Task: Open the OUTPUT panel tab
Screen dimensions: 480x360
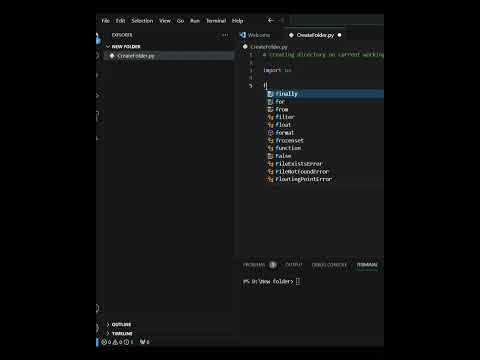Action: (294, 265)
